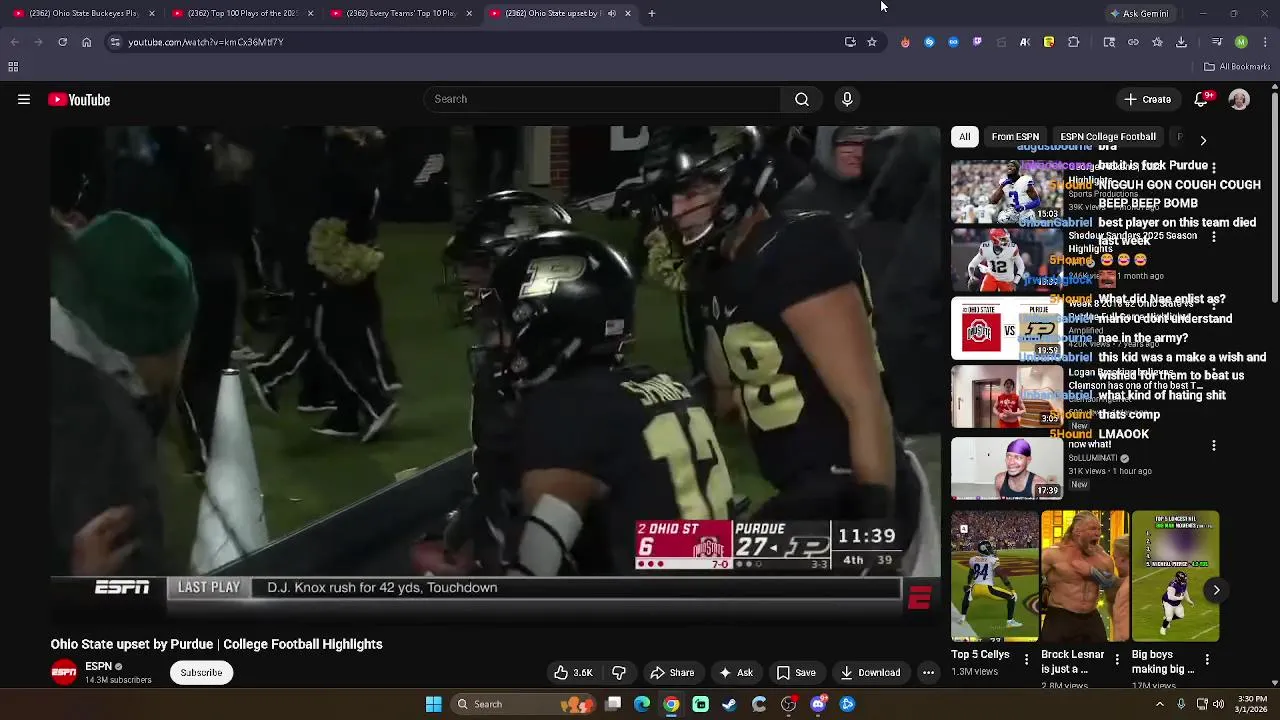The width and height of the screenshot is (1280, 720).
Task: Open Chrome extensions puzzle icon
Action: pos(1073,42)
